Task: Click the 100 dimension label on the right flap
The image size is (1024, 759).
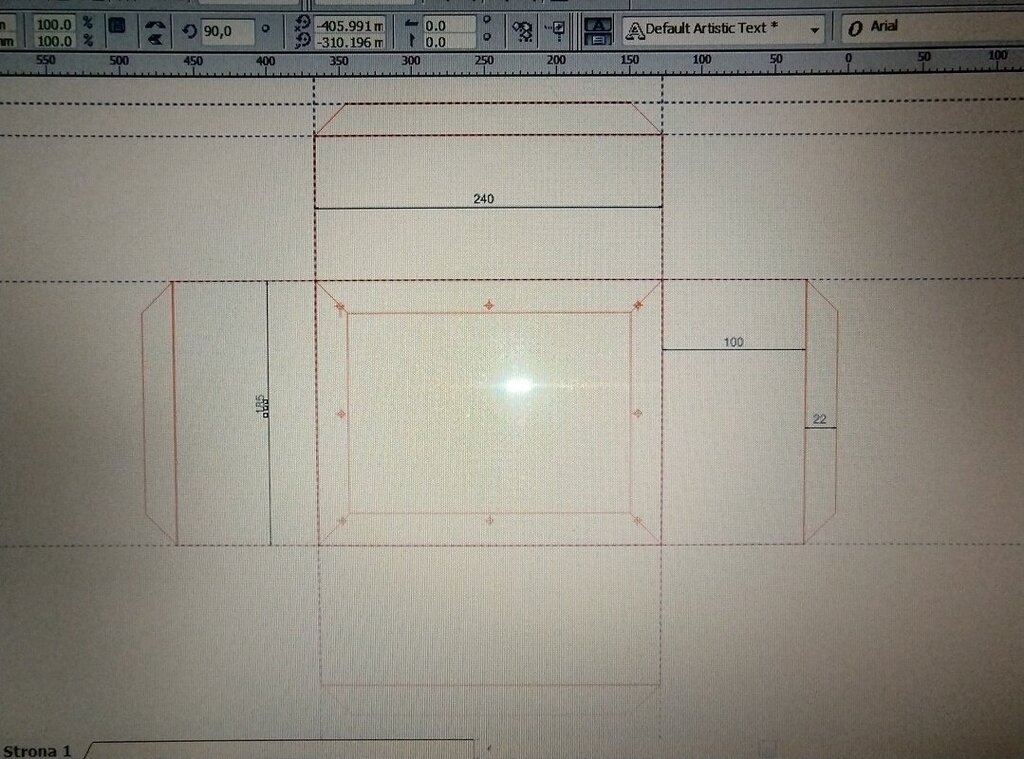Action: (x=733, y=342)
